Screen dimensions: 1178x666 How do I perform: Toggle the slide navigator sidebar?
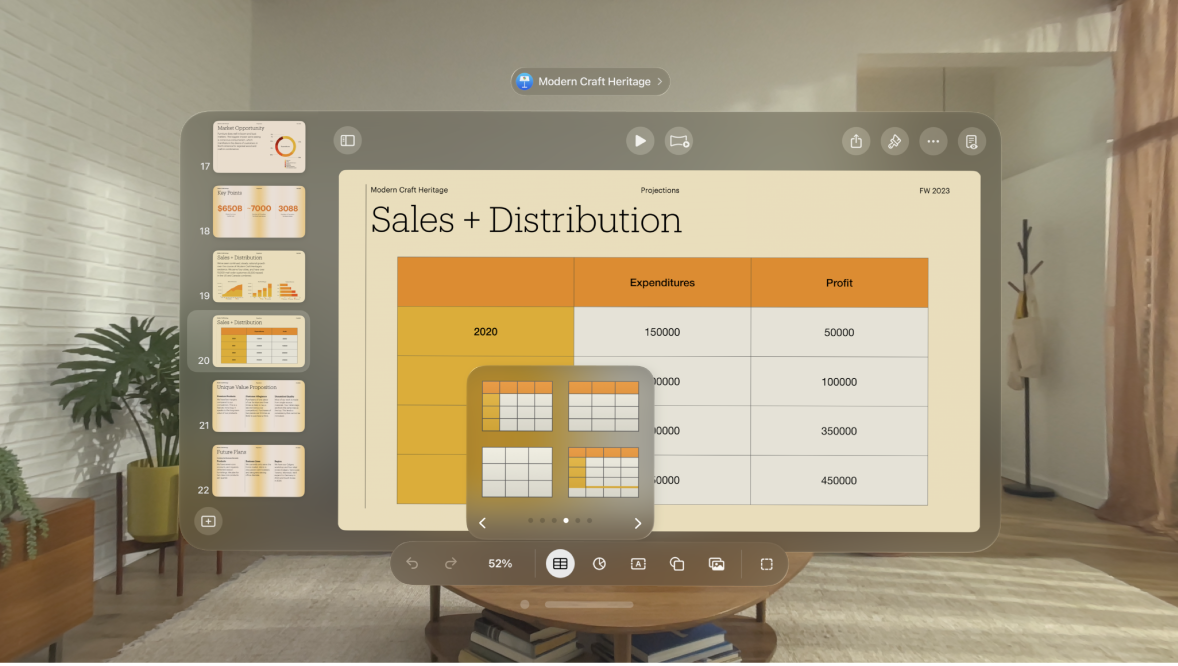click(348, 141)
